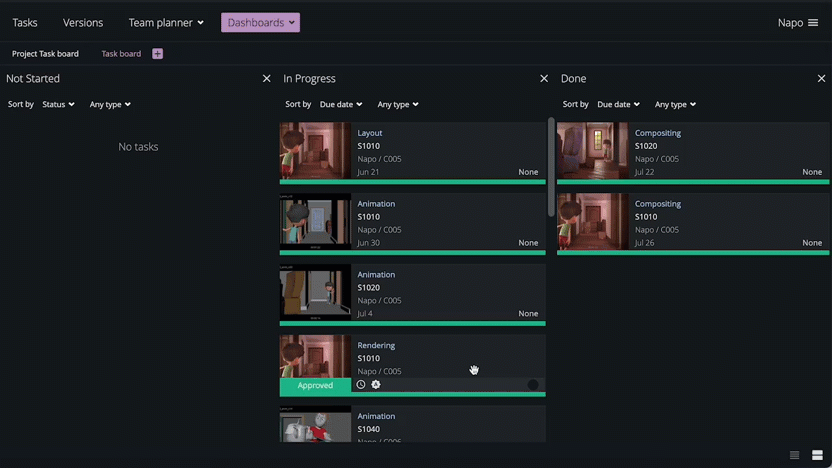
Task: Click None on the Jul 22 Compositing card
Action: point(812,172)
